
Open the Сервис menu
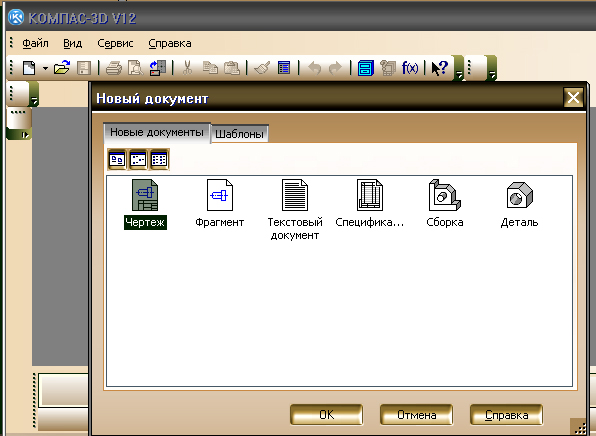[x=115, y=43]
